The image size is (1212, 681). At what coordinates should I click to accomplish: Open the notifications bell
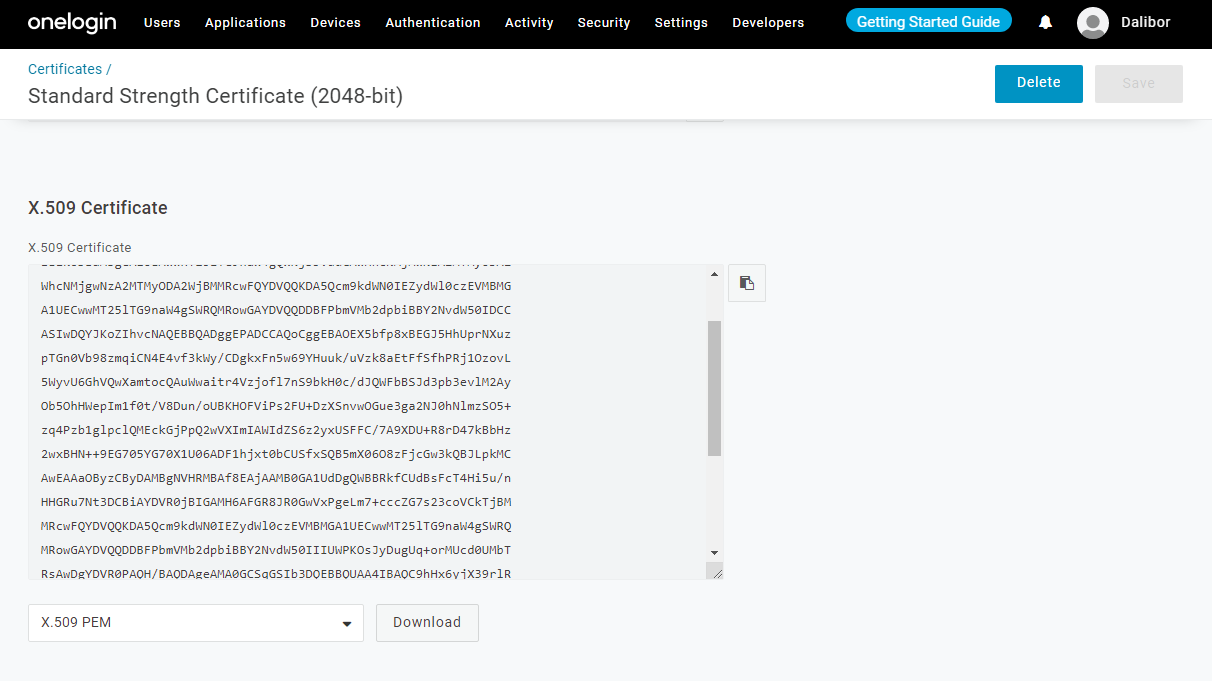(1045, 22)
